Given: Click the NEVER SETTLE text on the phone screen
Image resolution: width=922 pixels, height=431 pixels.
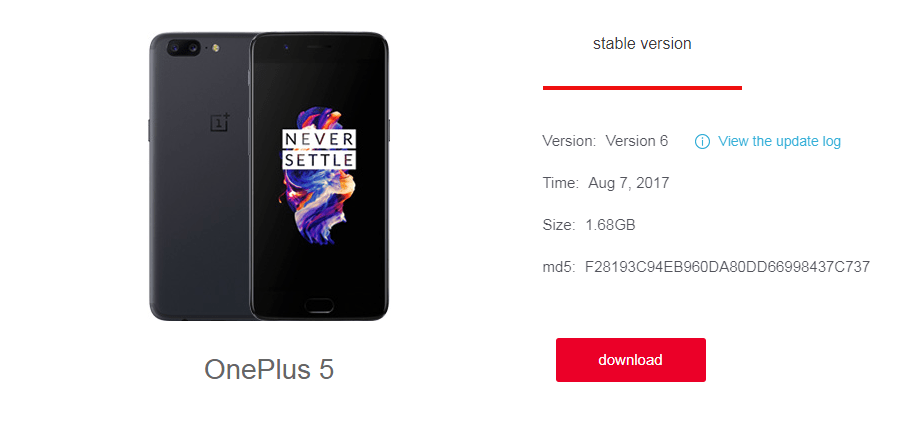Looking at the screenshot, I should [318, 149].
